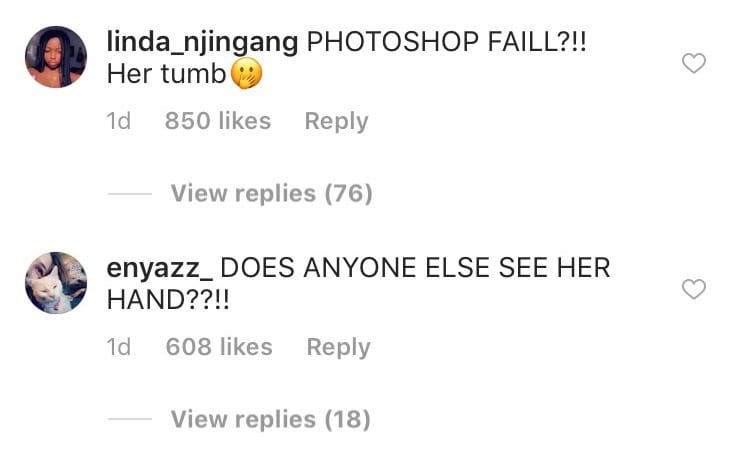
Task: Visit the linda_njingang username link
Action: click(202, 42)
